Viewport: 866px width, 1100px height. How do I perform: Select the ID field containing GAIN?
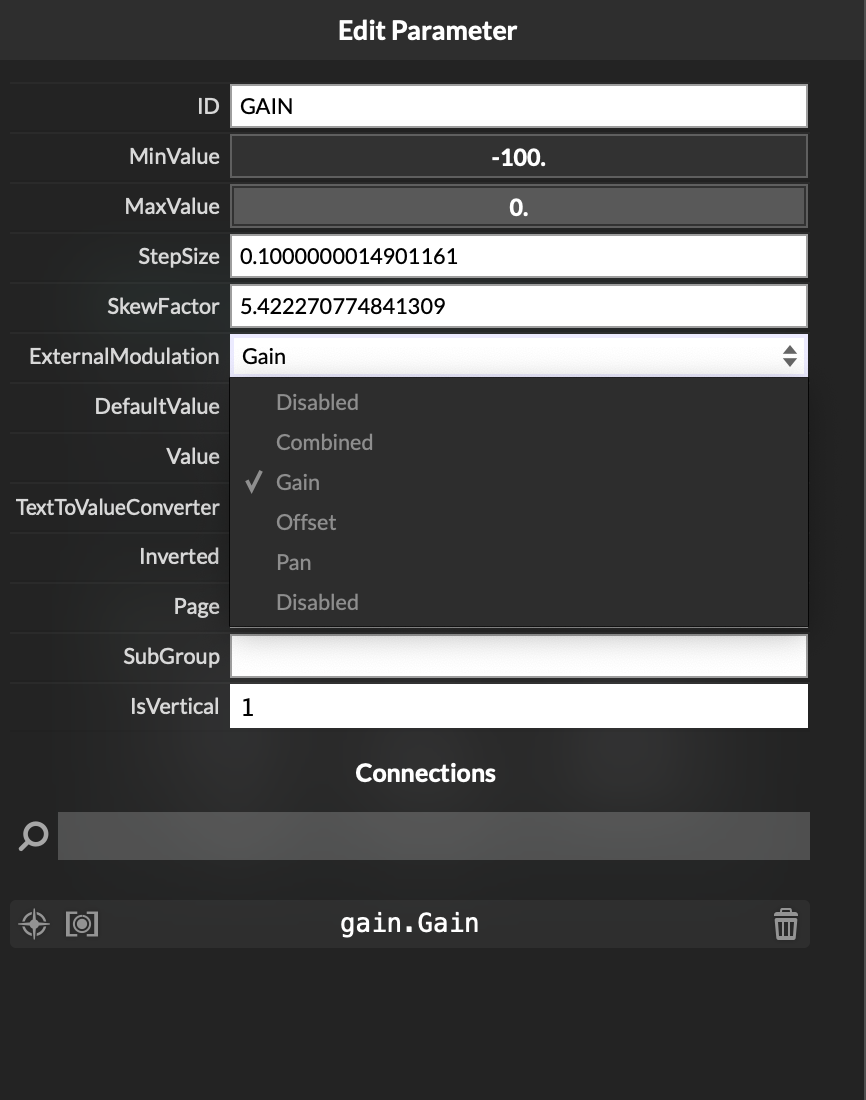519,105
